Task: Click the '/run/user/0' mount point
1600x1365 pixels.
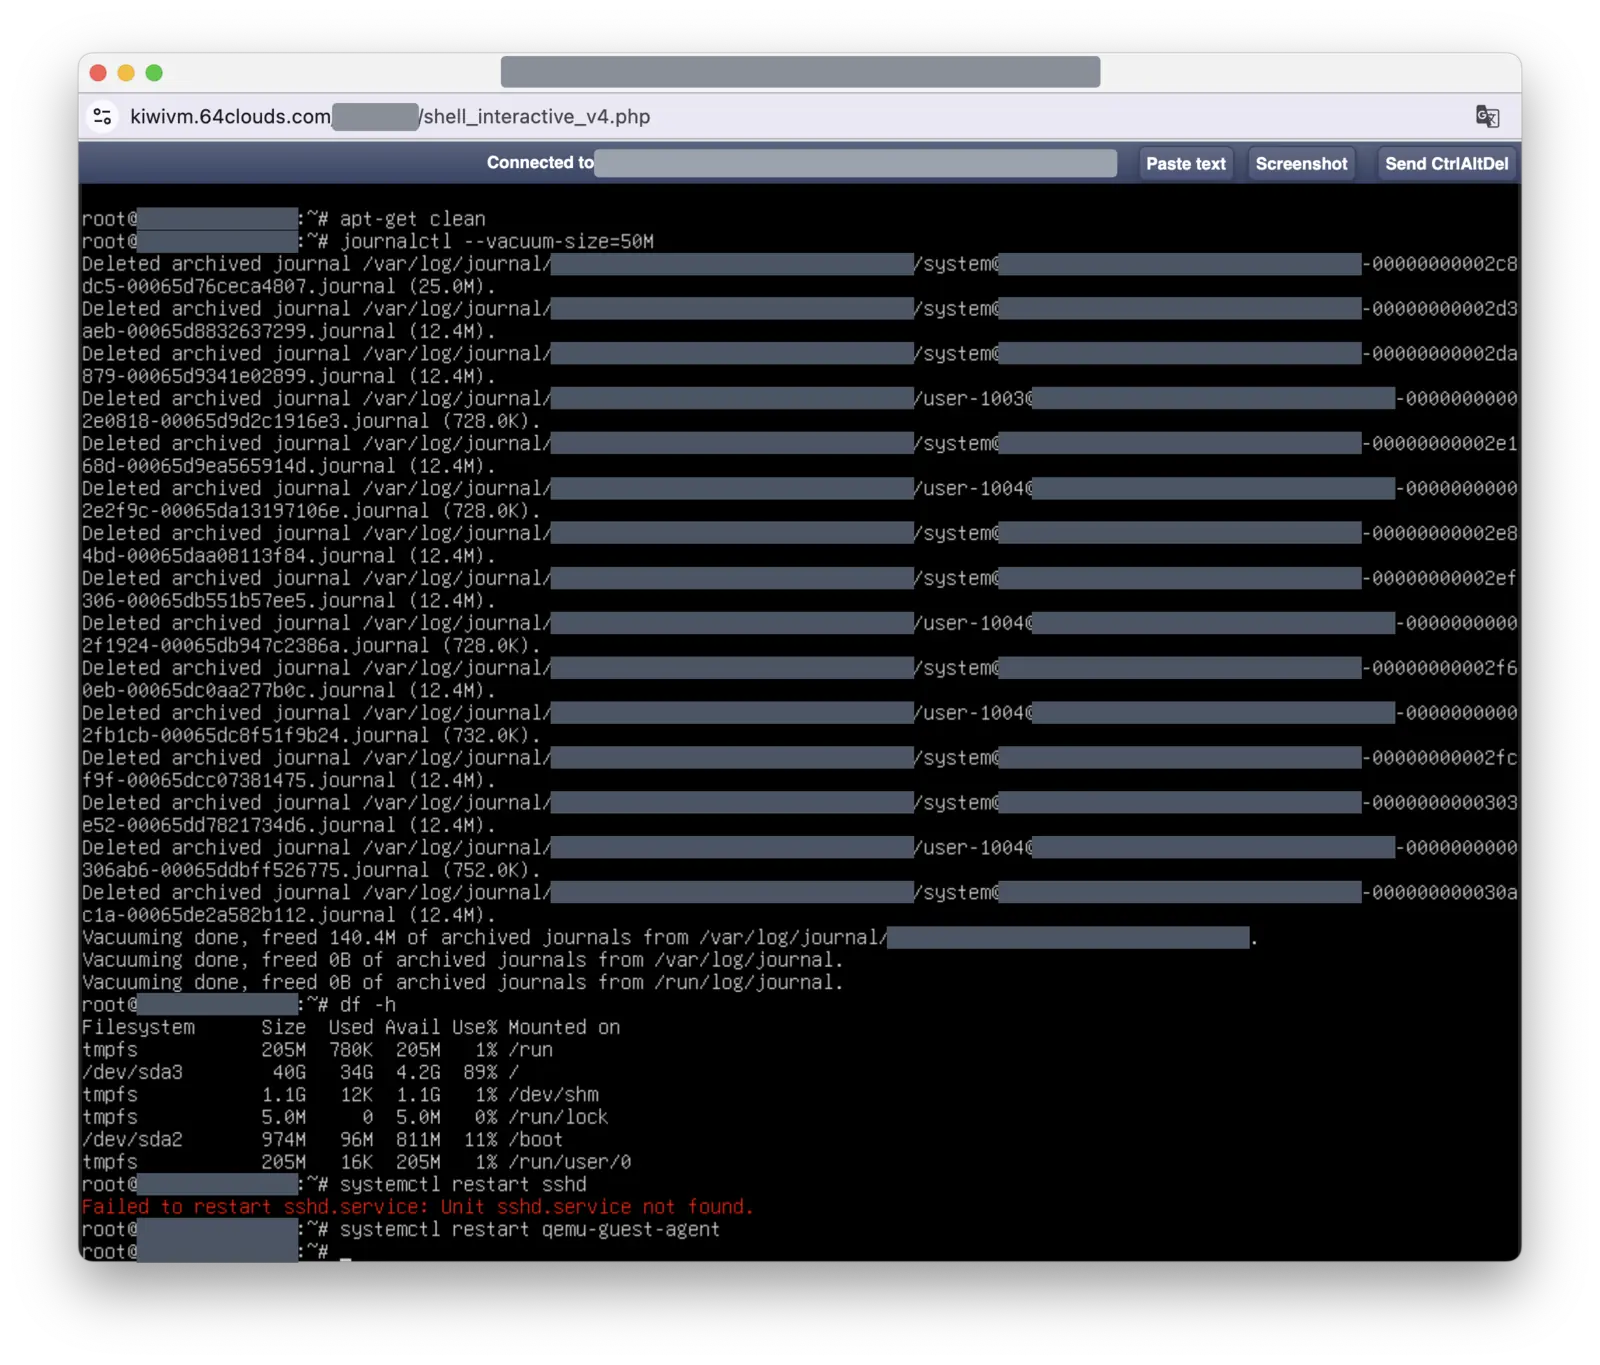Action: [569, 1162]
